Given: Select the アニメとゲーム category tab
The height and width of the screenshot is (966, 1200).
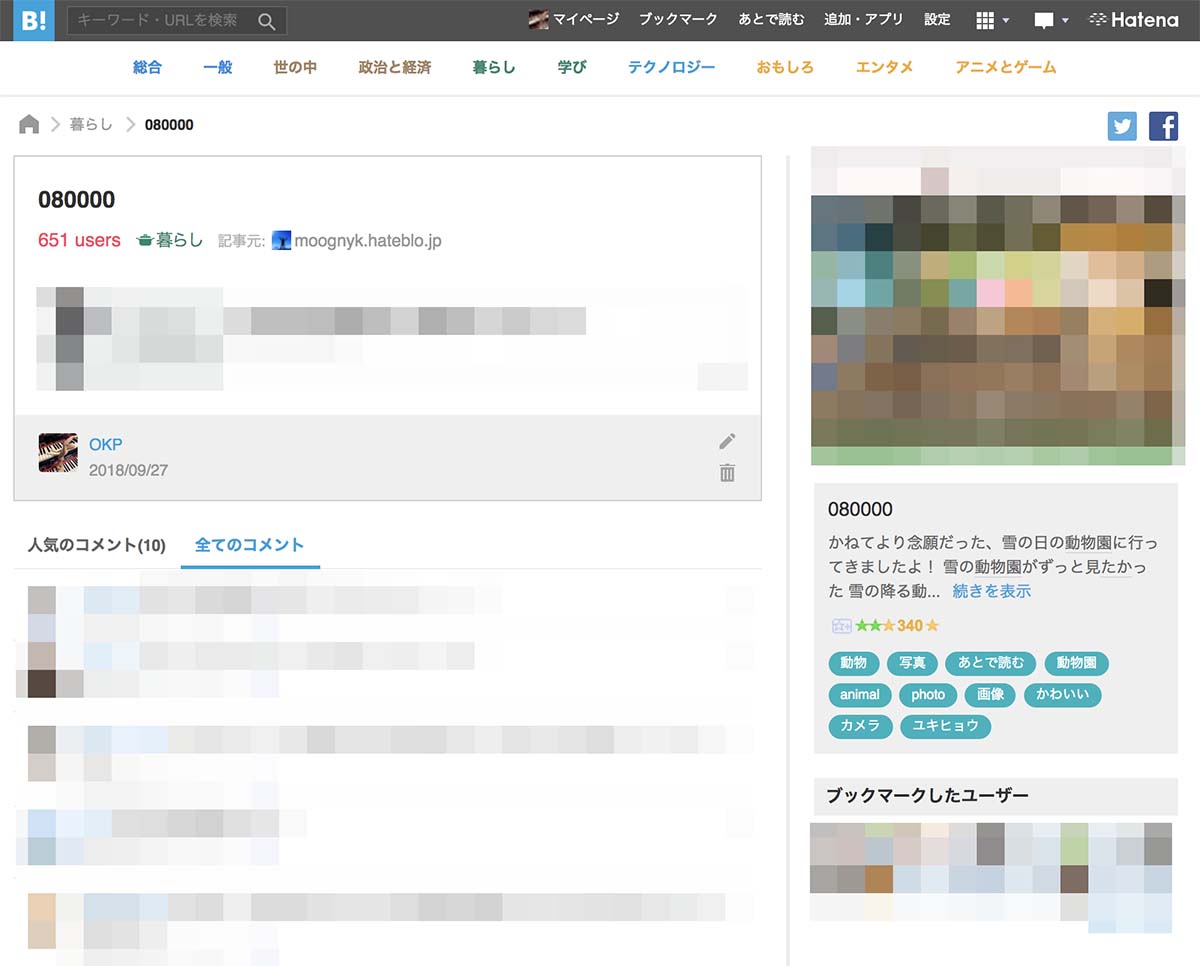Looking at the screenshot, I should tap(1005, 67).
